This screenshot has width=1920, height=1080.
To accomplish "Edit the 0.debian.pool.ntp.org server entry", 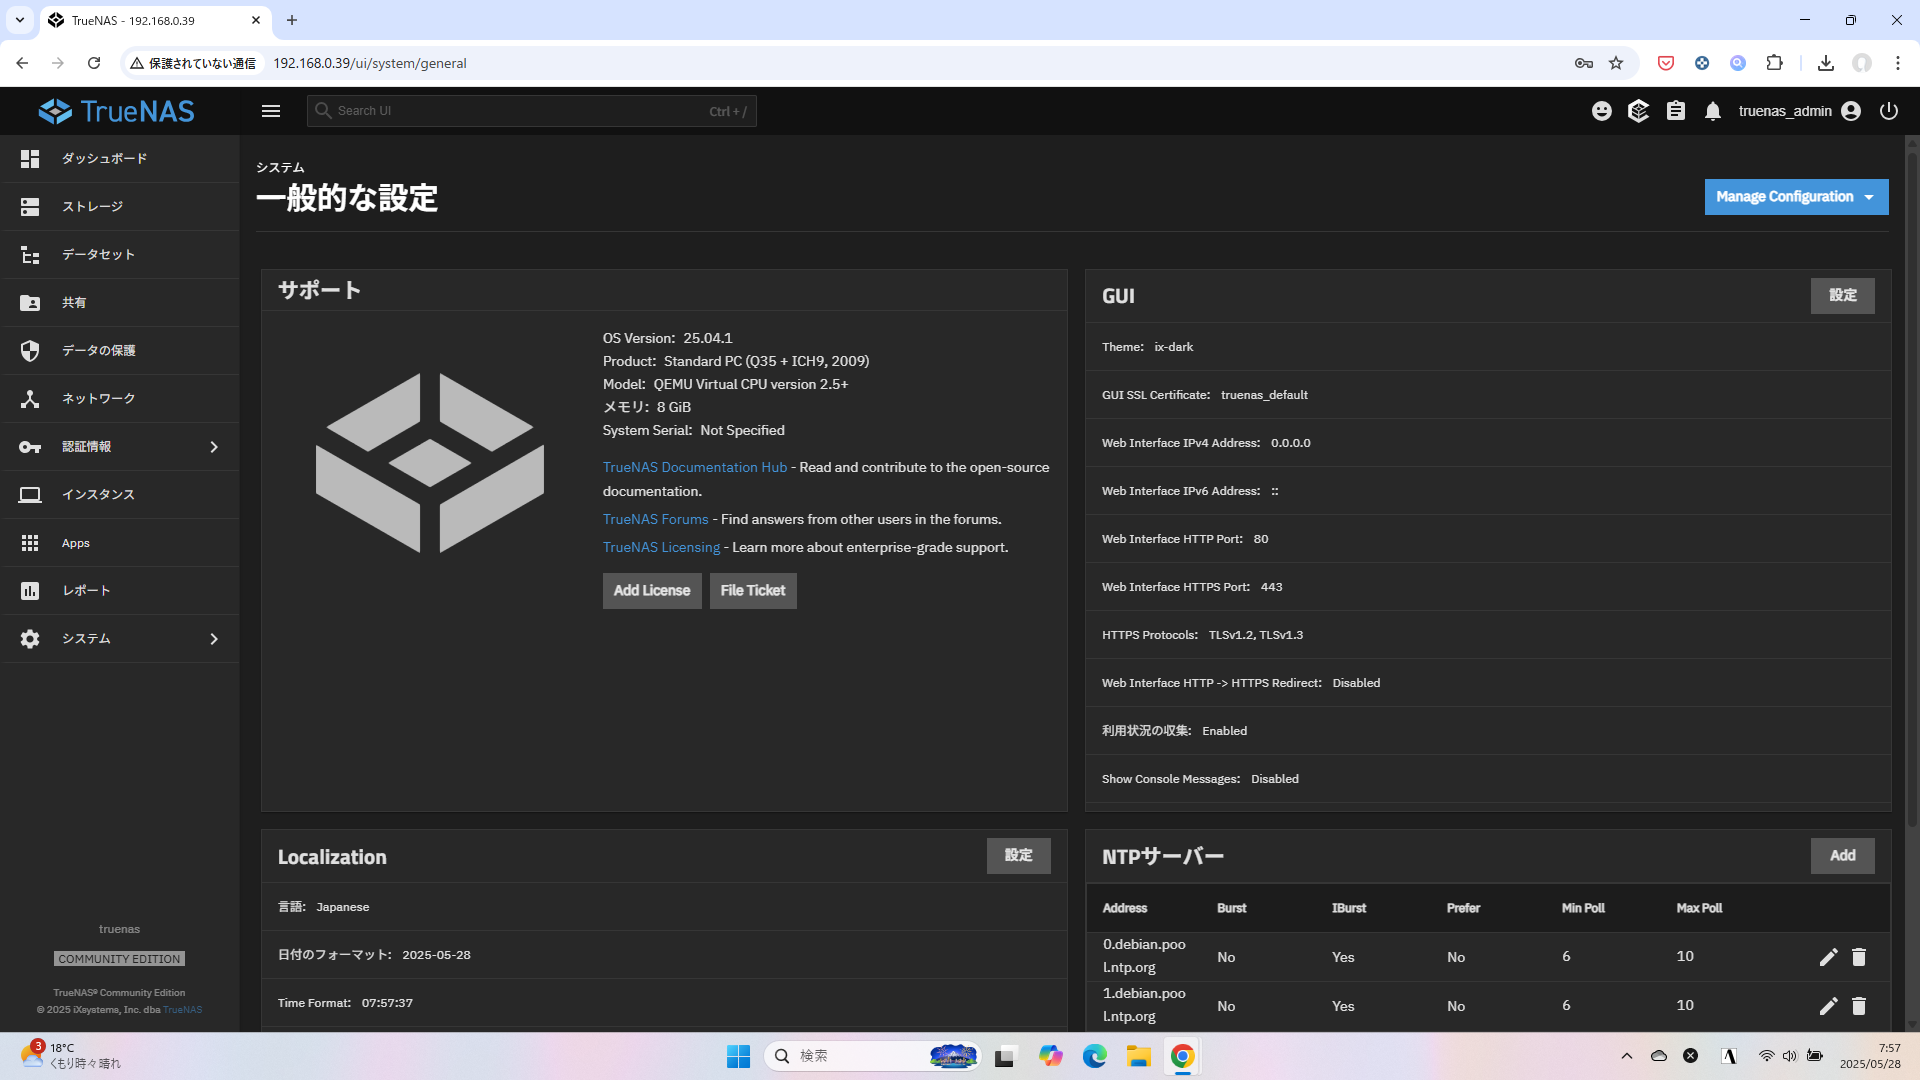I will coord(1828,957).
